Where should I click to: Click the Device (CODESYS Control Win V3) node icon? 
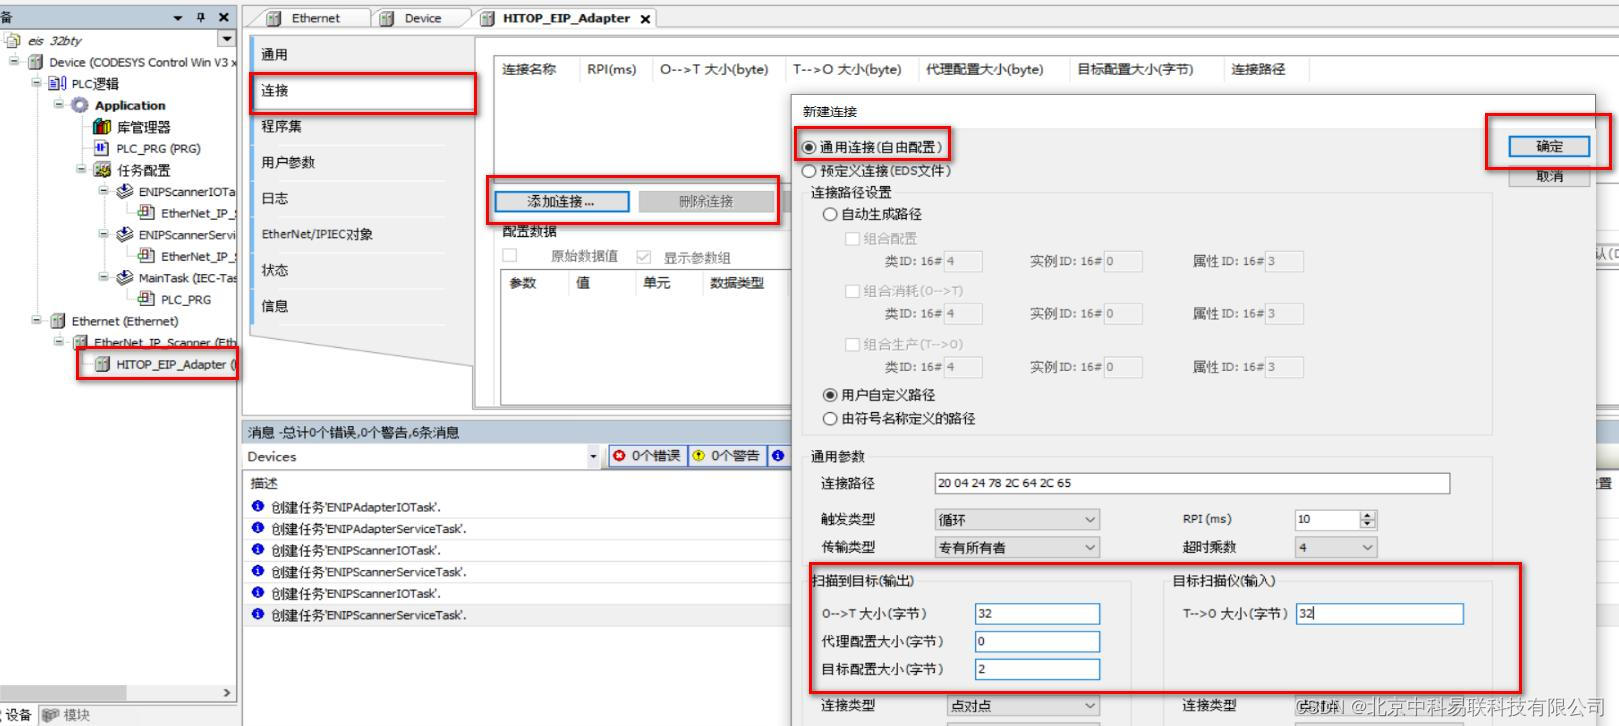coord(36,62)
